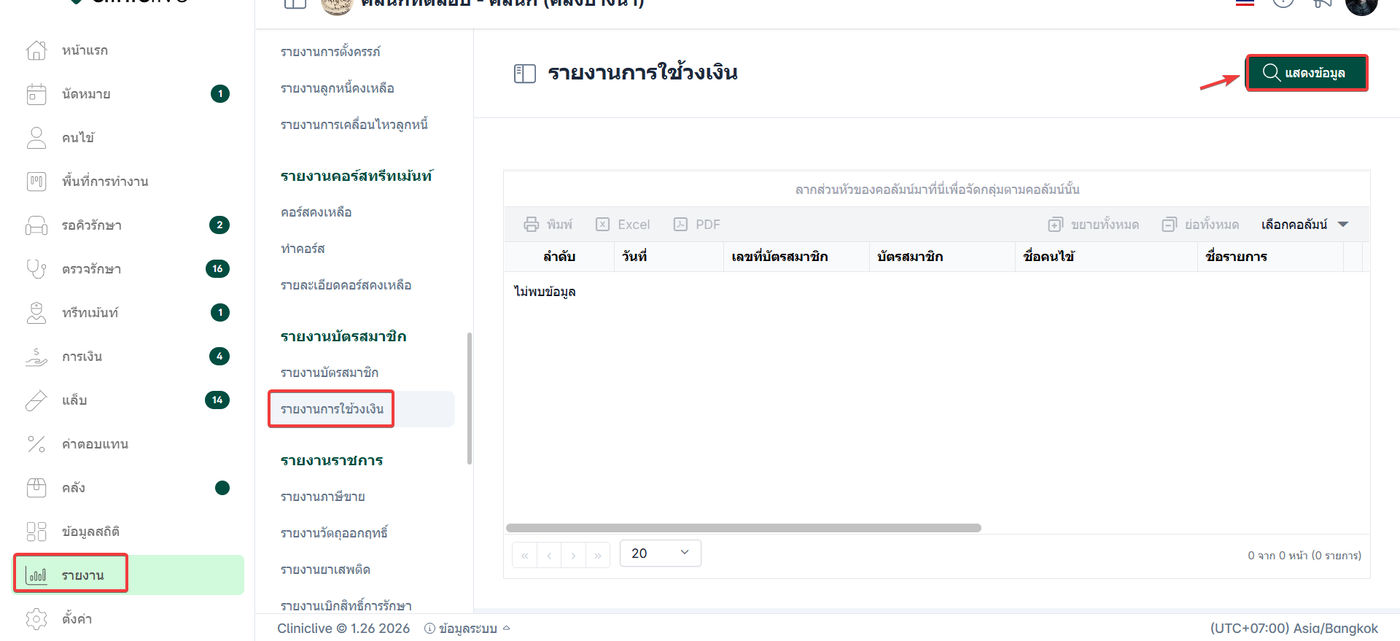Open the รอคิวรักษา queue icon
The width and height of the screenshot is (1400, 641).
(x=36, y=225)
